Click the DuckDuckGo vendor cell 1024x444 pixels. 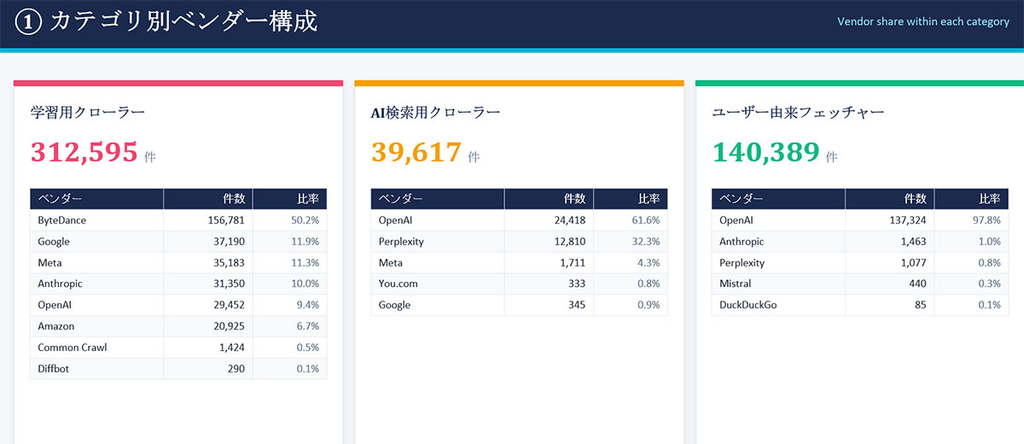pos(778,305)
